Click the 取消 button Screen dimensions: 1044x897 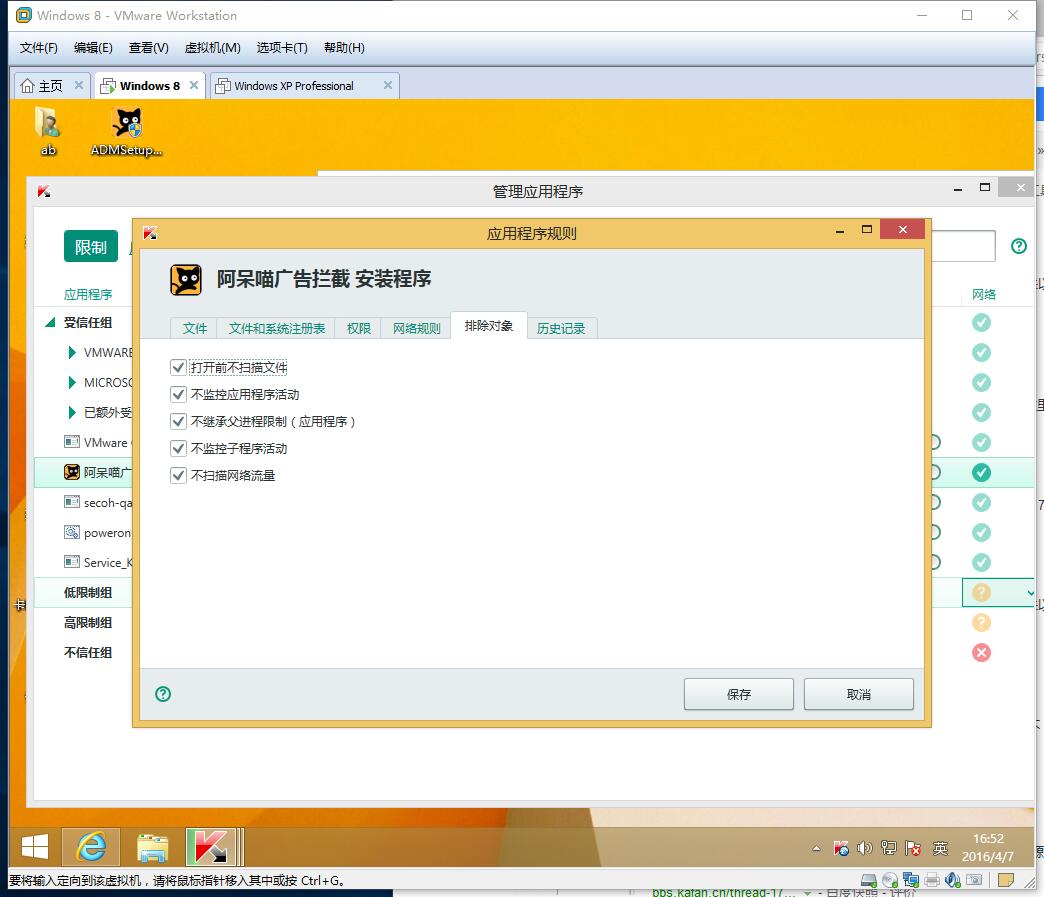click(x=858, y=694)
